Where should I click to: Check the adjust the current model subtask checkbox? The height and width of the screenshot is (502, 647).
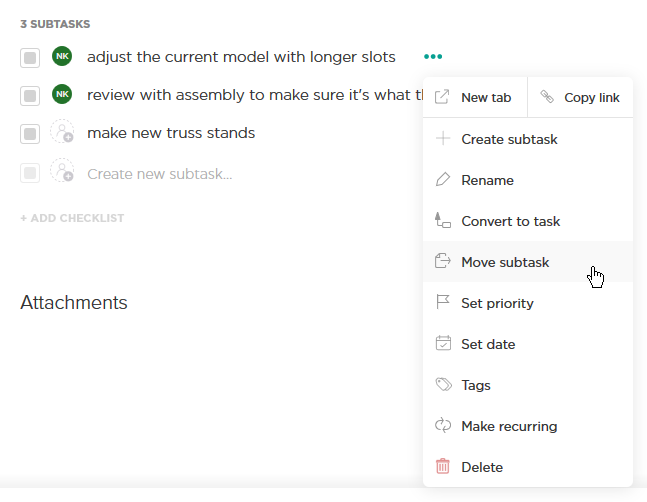[x=30, y=58]
